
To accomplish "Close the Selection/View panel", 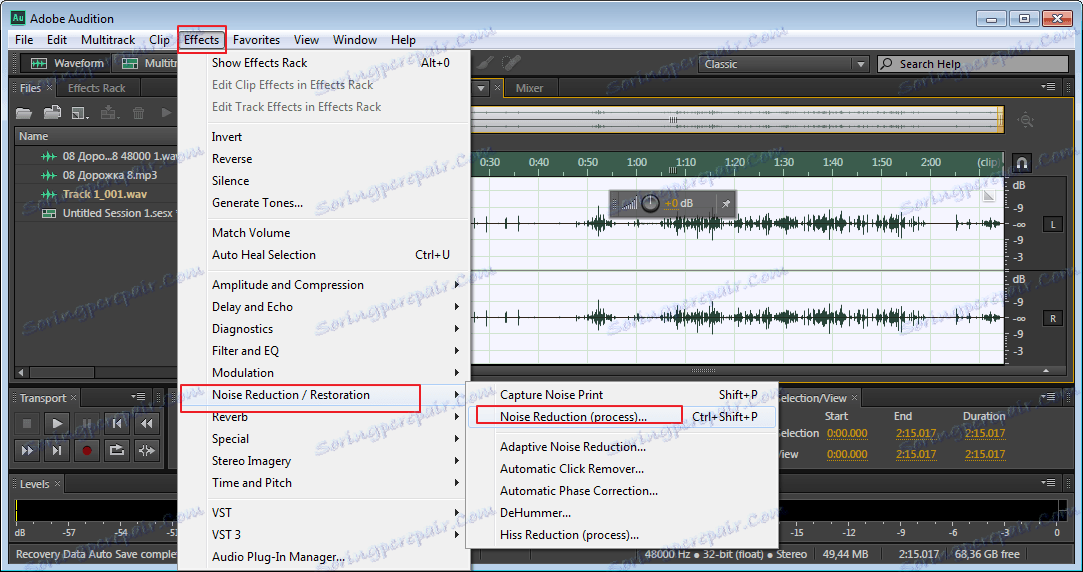I will (854, 398).
